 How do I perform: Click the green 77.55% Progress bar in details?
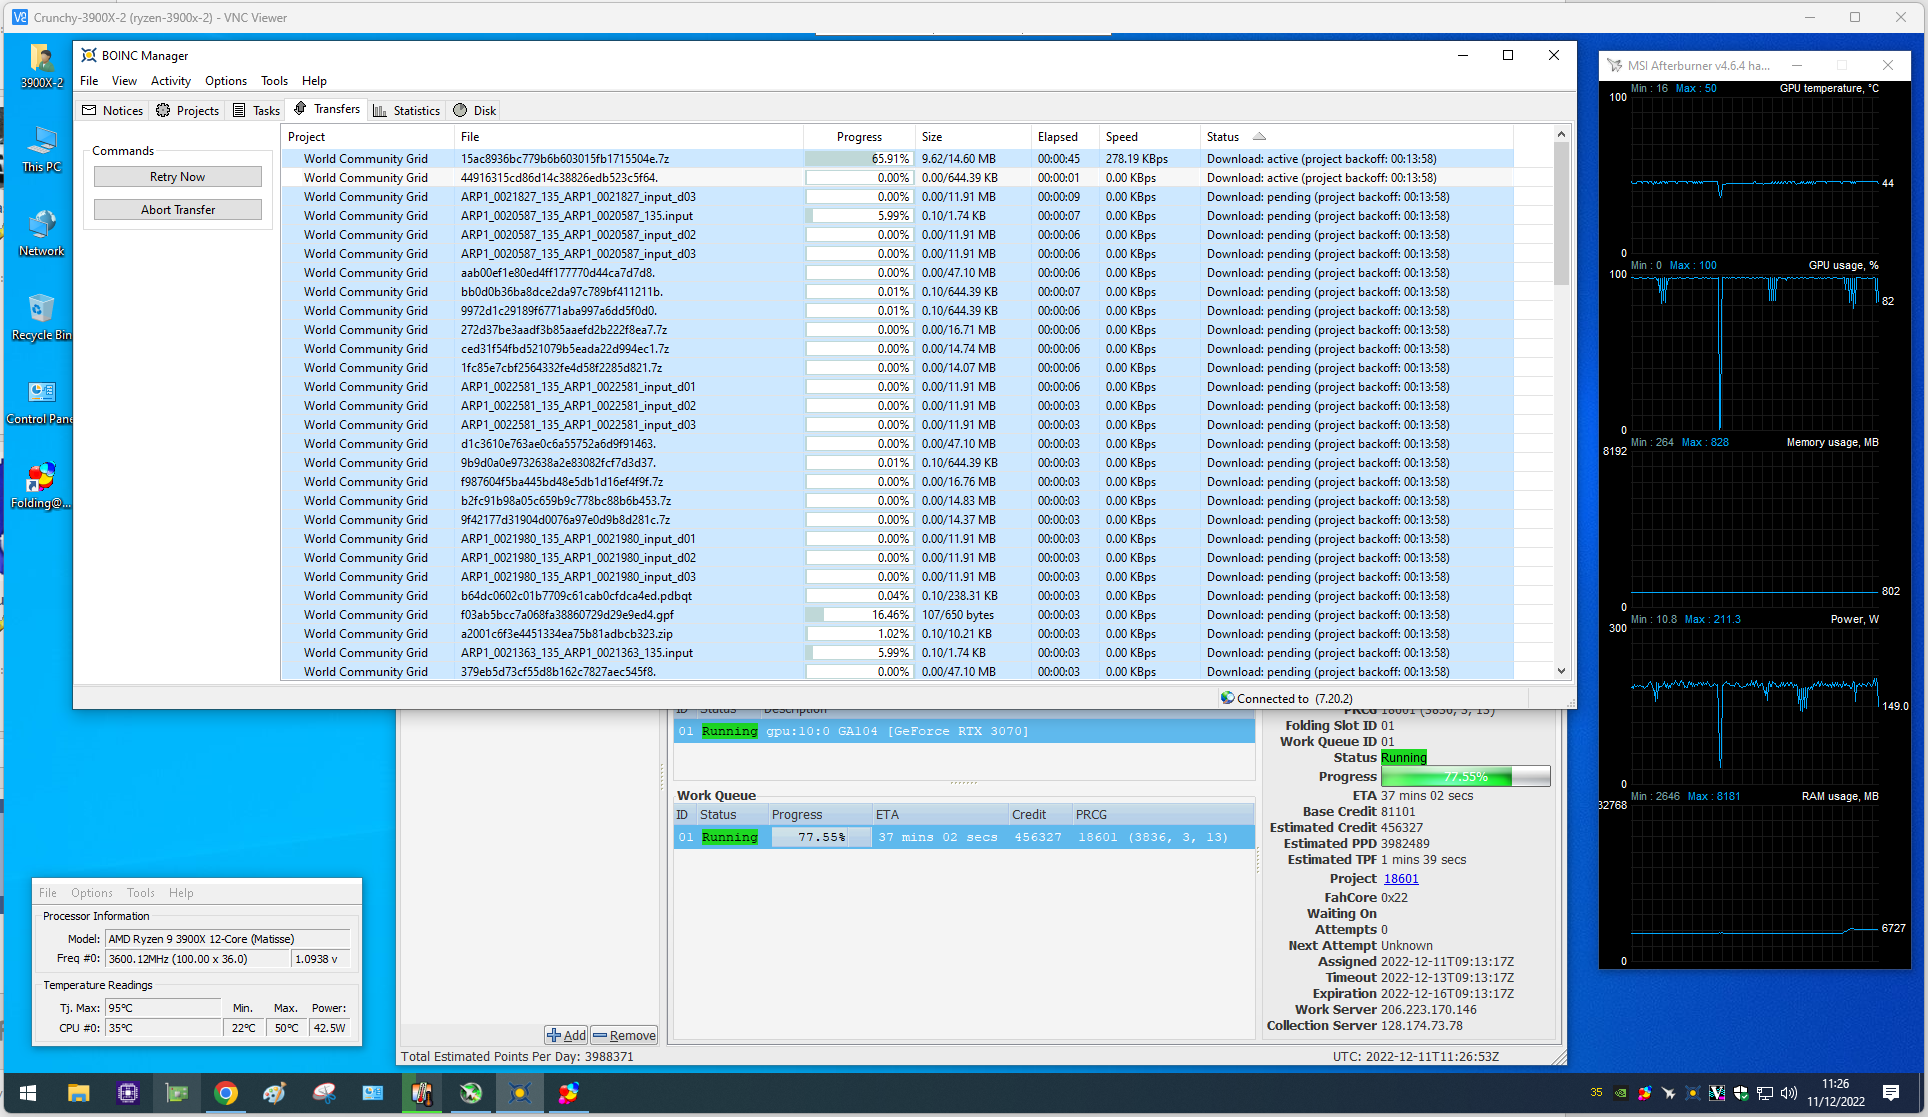[x=1465, y=776]
